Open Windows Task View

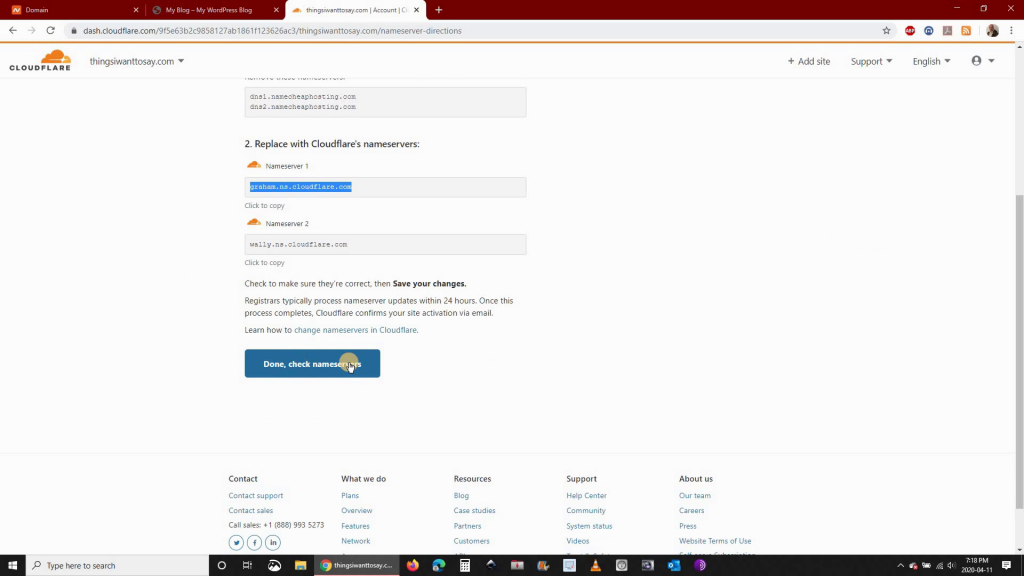(x=248, y=566)
